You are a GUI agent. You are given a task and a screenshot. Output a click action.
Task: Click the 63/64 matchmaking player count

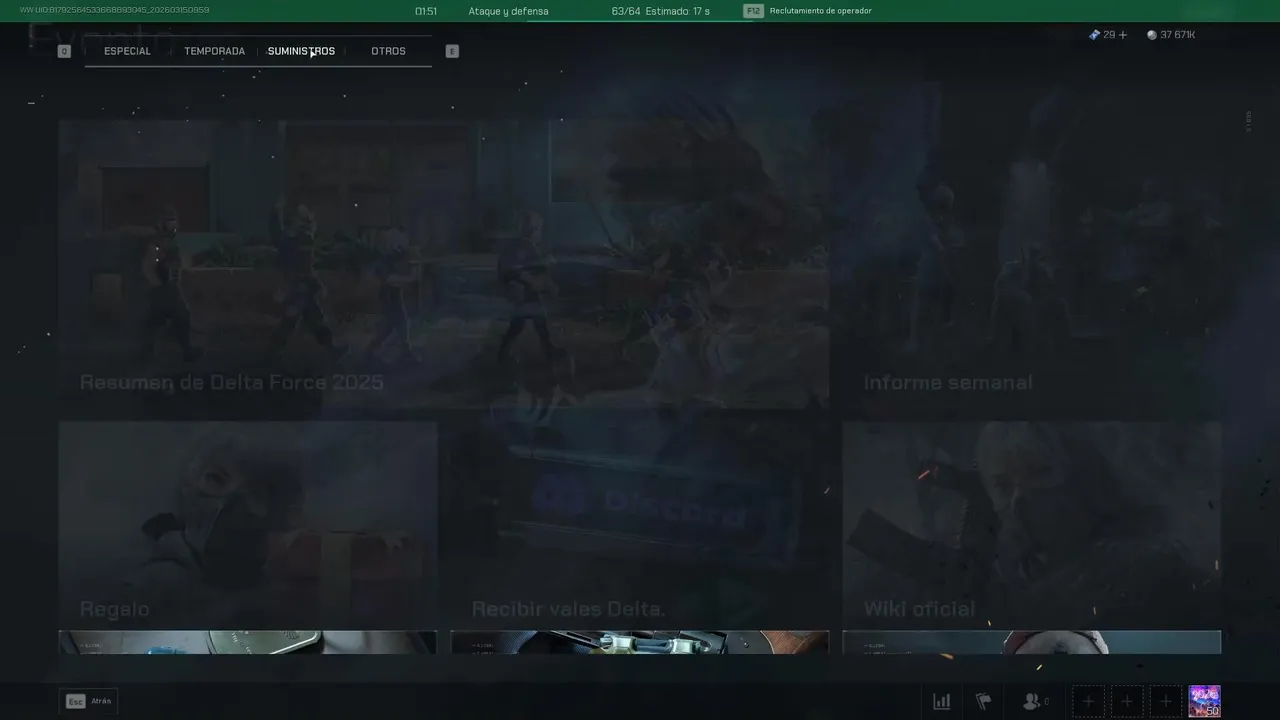pos(626,11)
